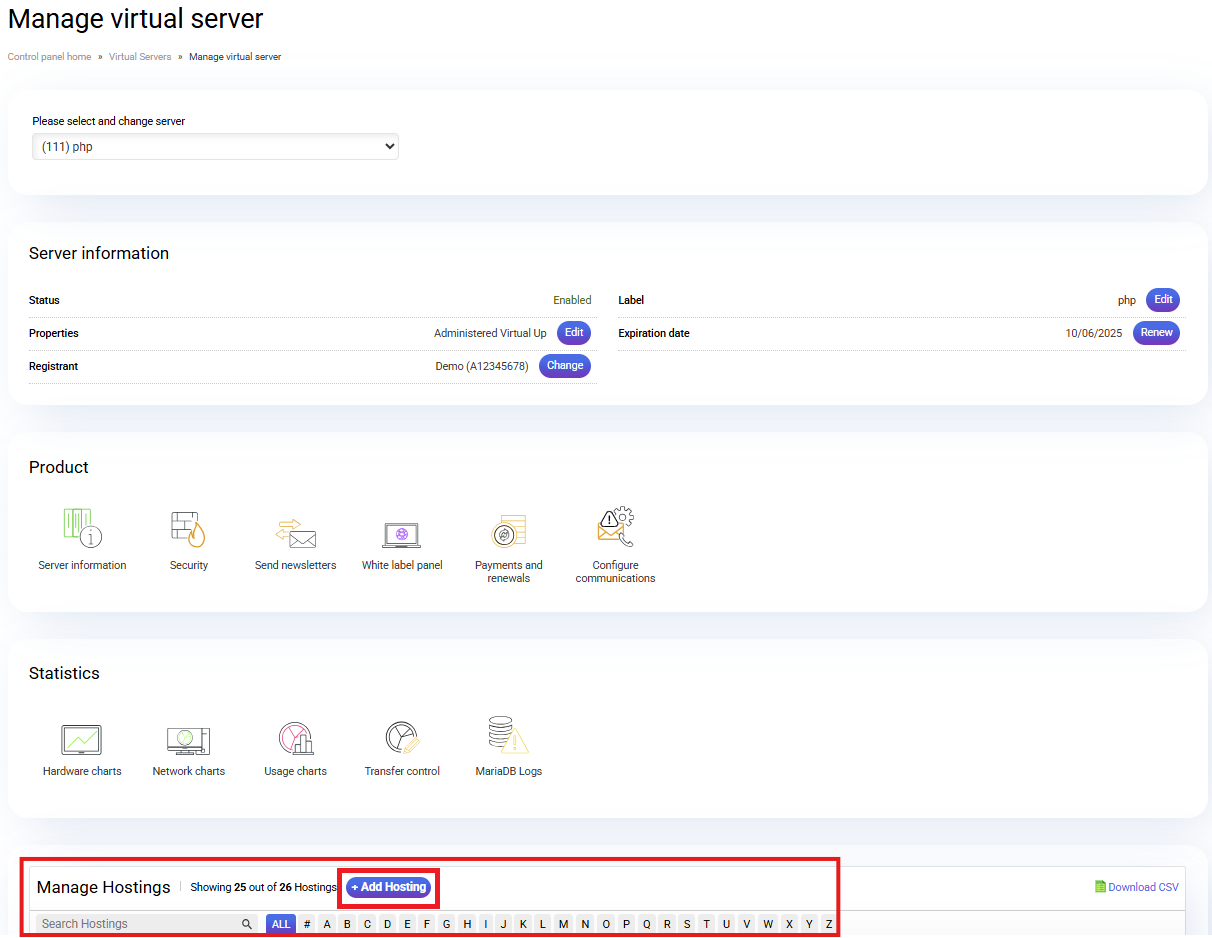Click the Renew expiration date button

tap(1156, 333)
